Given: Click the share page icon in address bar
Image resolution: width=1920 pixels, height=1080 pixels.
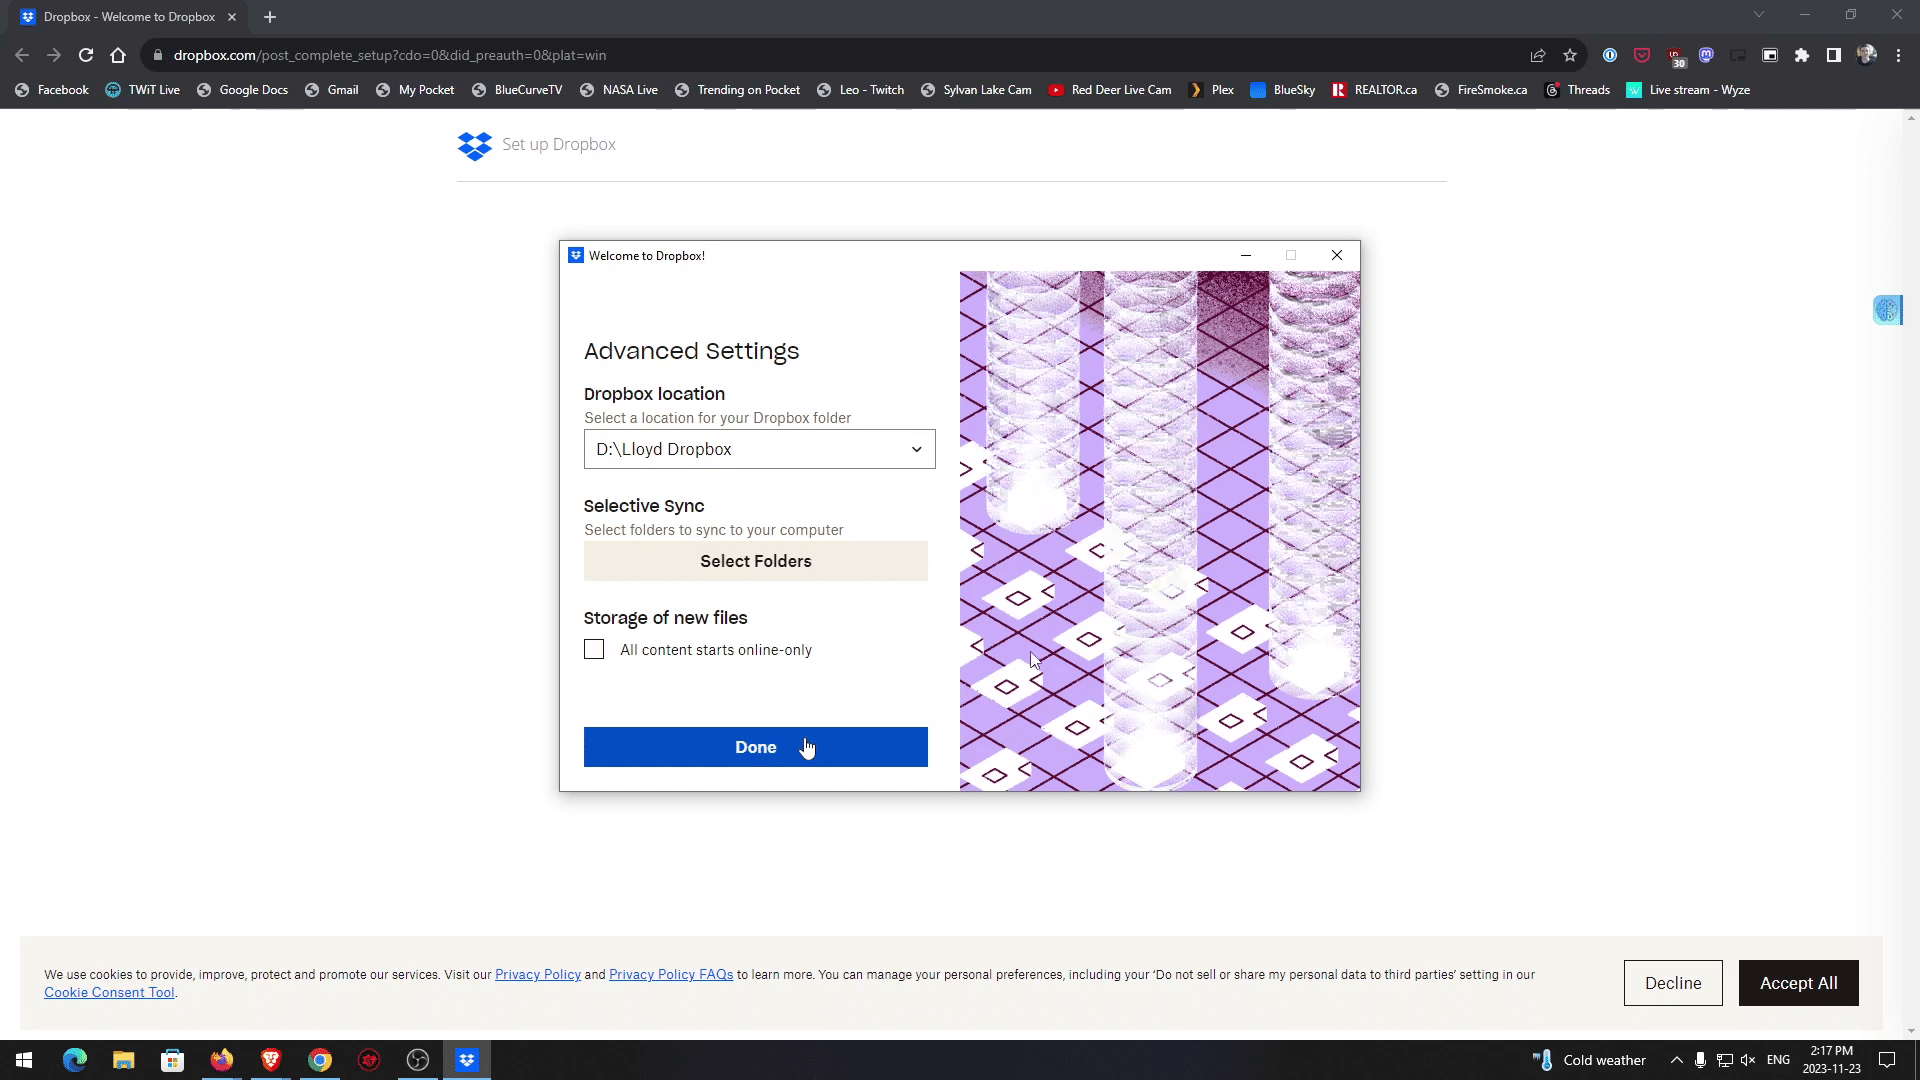Looking at the screenshot, I should (x=1538, y=55).
